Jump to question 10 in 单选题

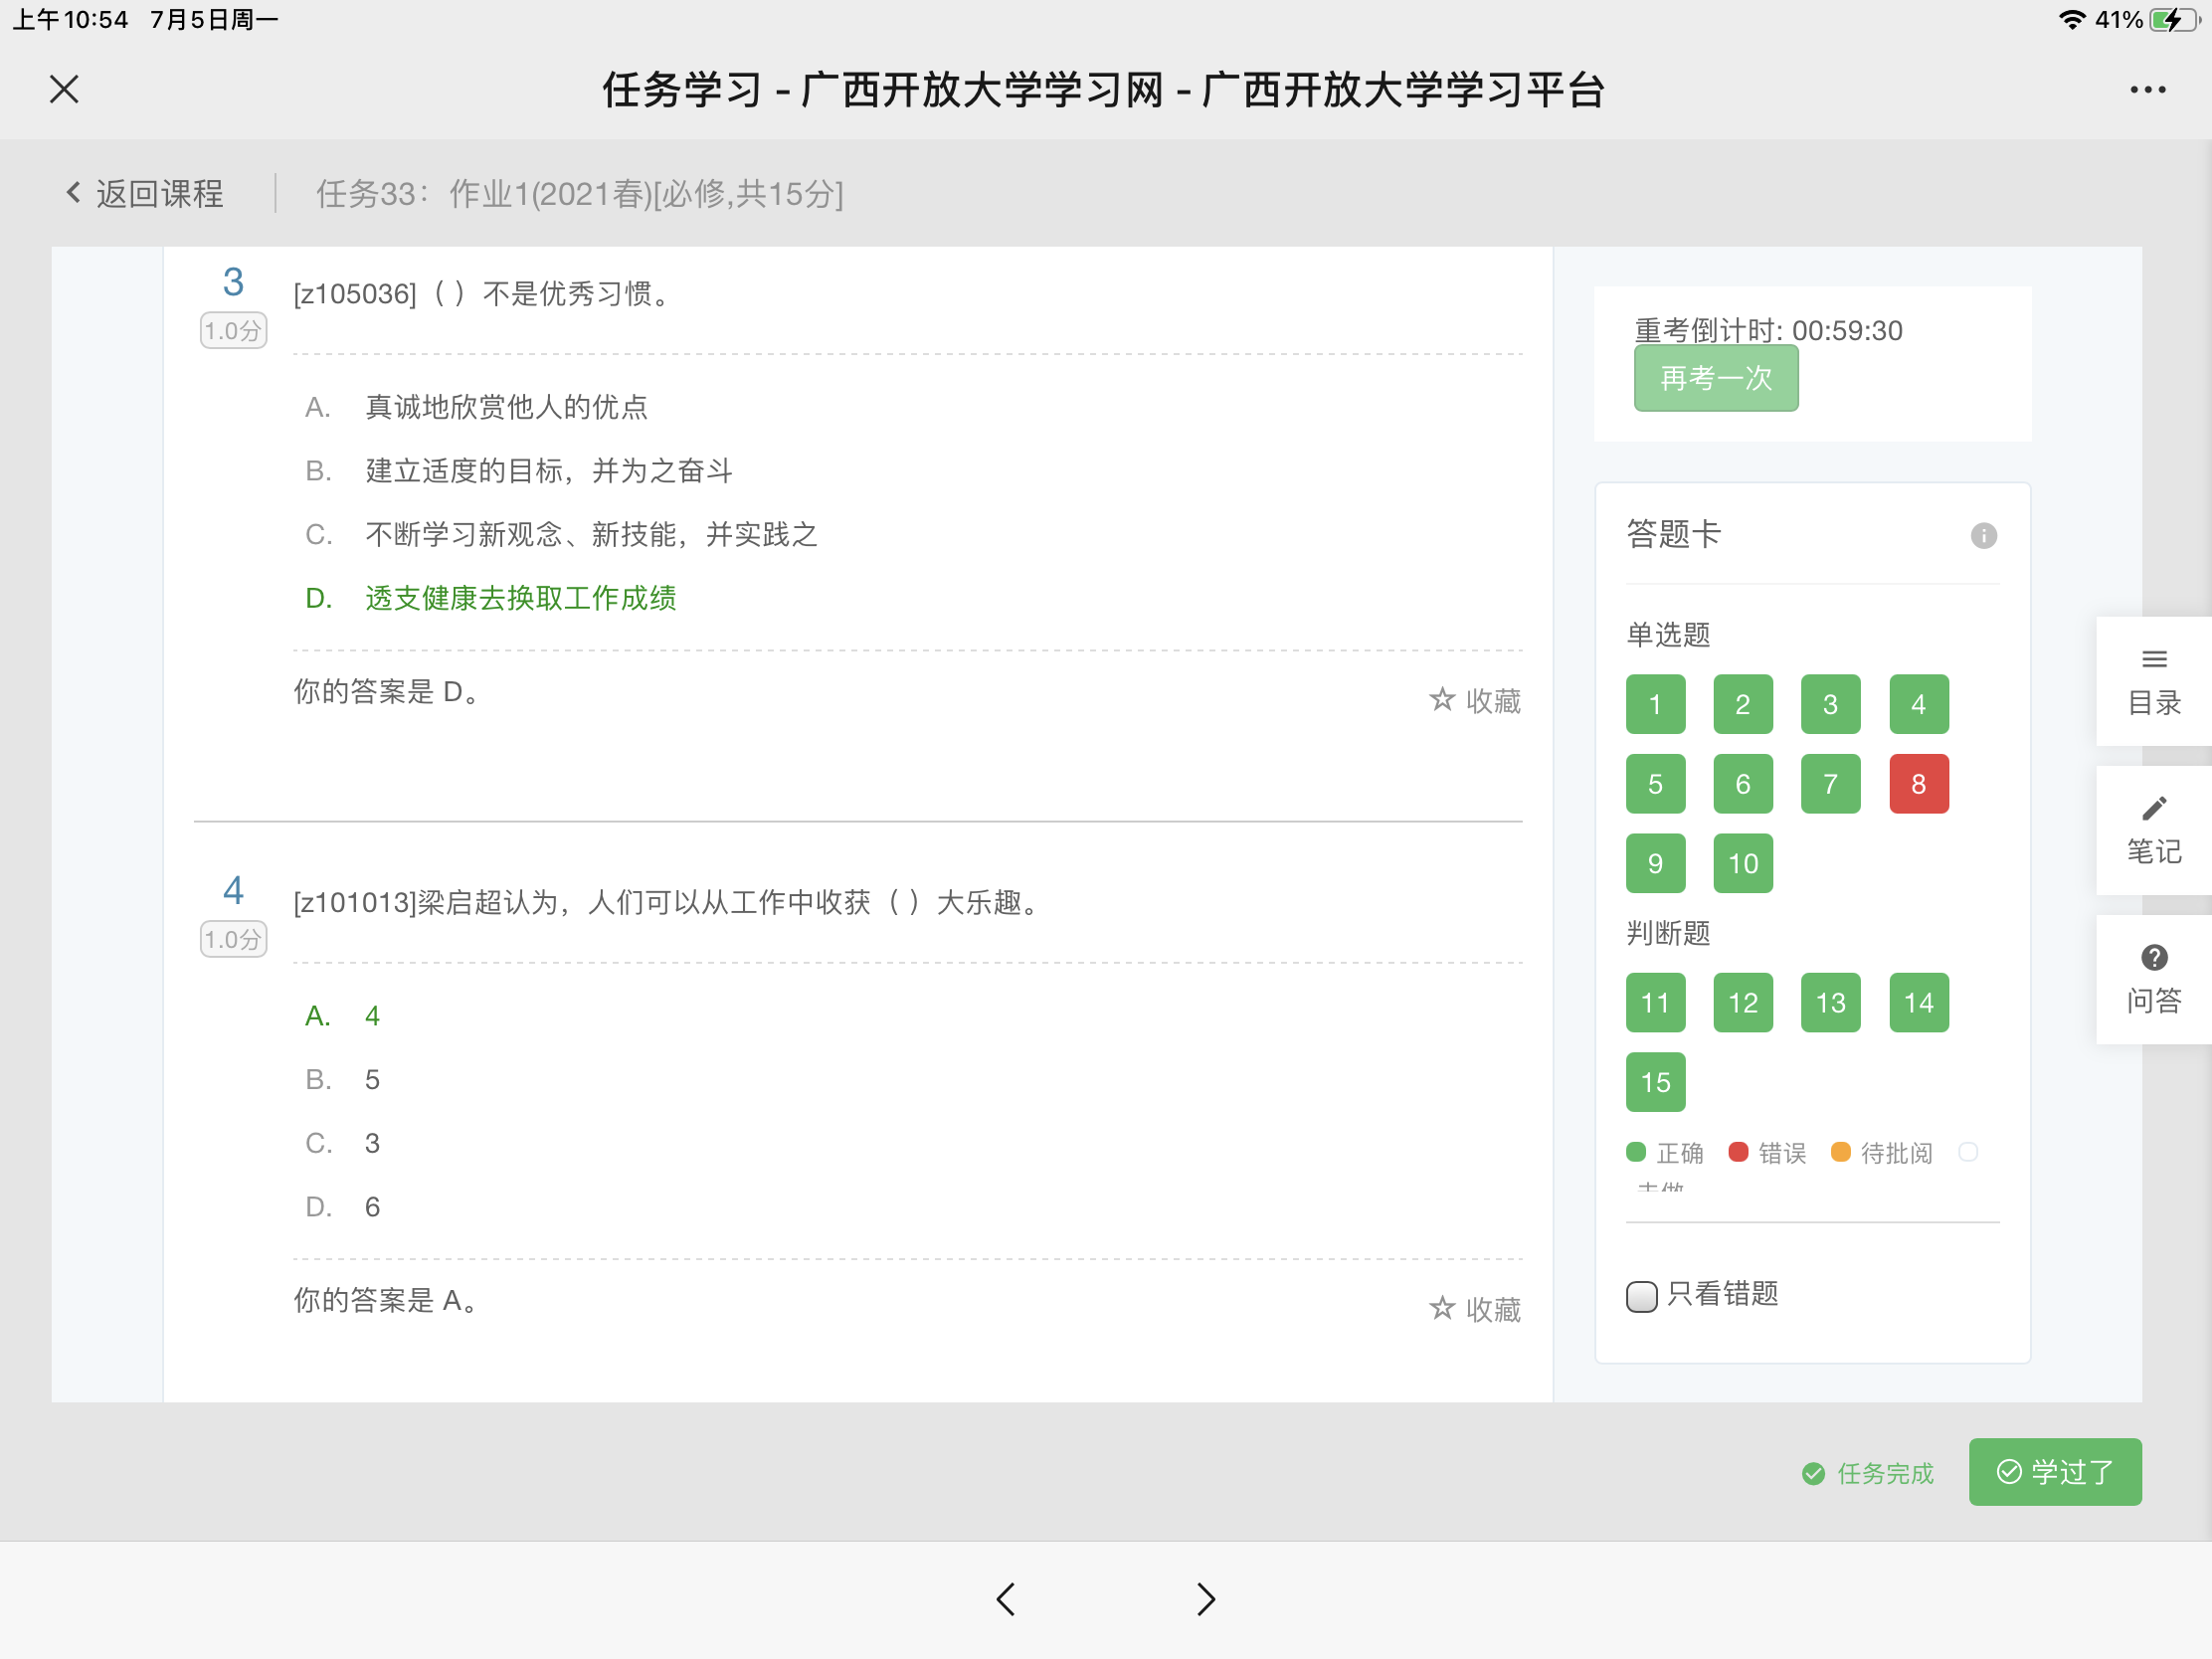coord(1742,864)
